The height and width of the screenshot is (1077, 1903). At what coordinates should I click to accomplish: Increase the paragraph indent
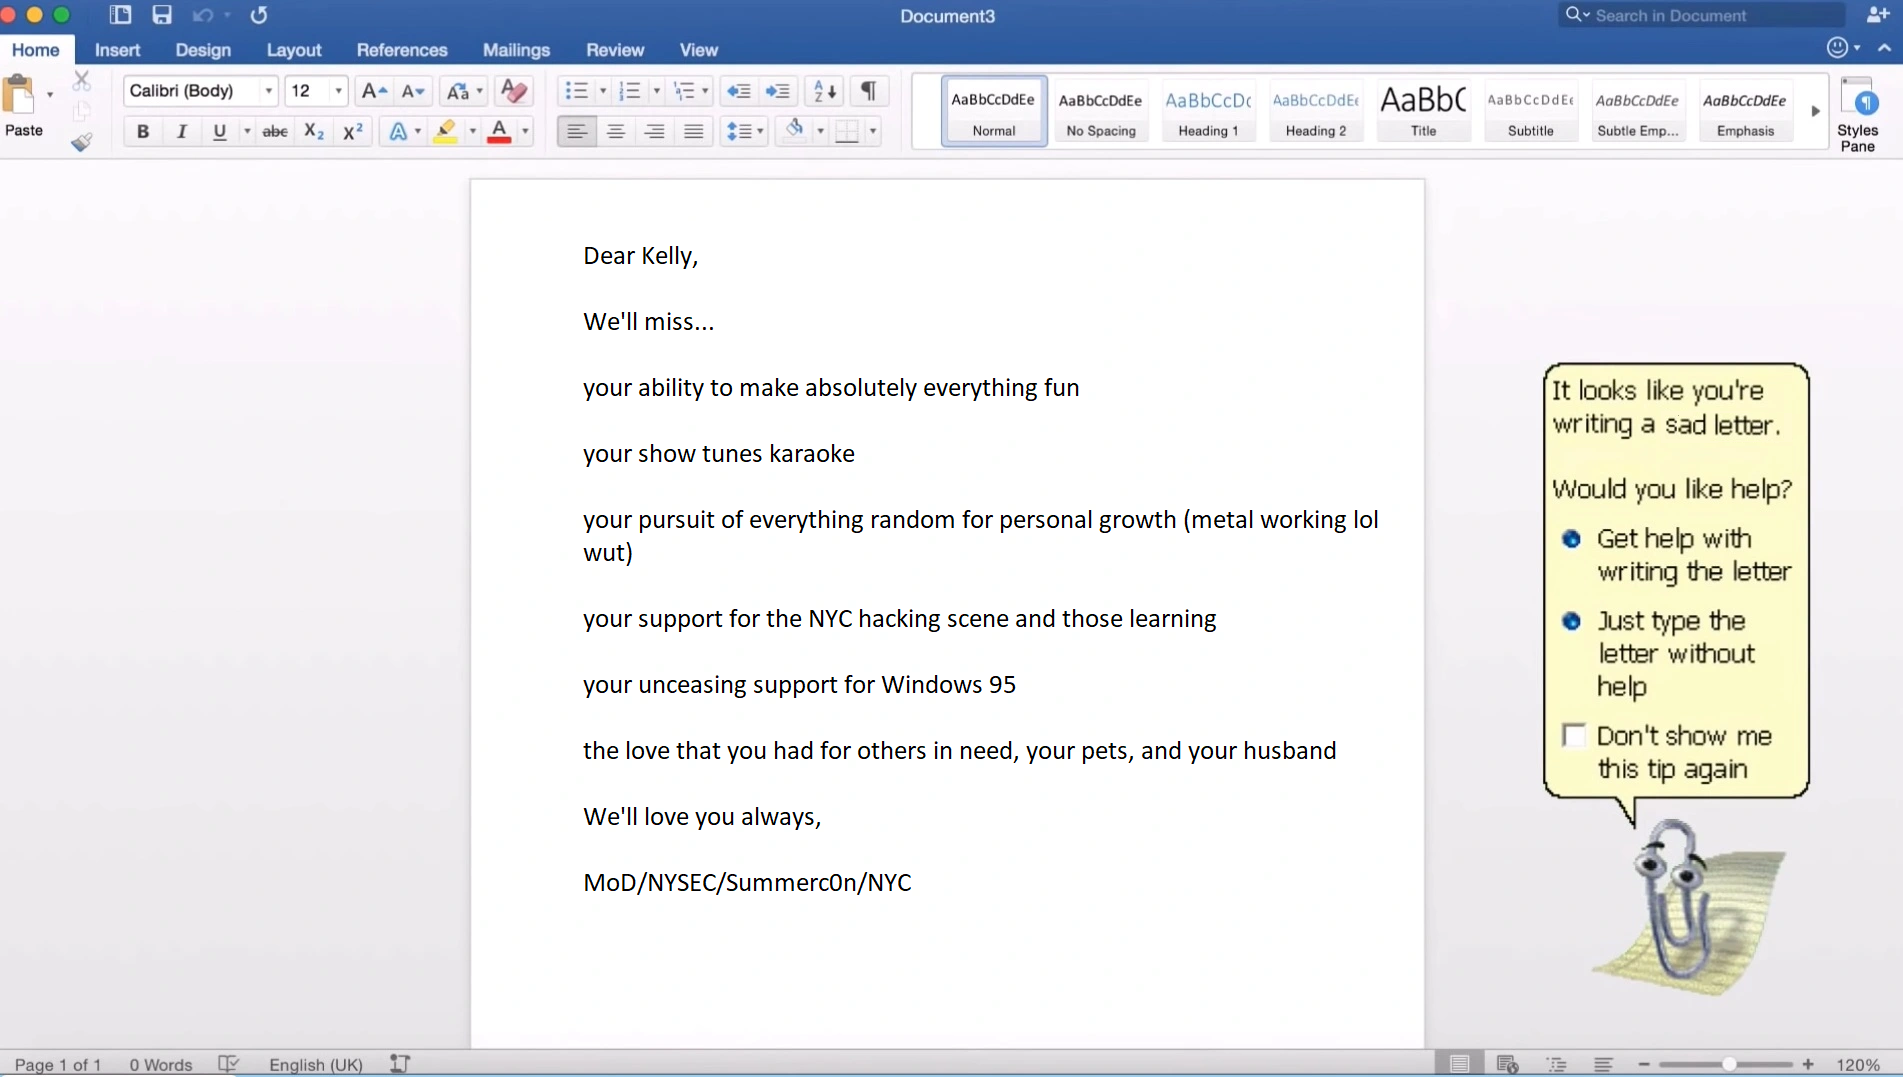click(778, 91)
